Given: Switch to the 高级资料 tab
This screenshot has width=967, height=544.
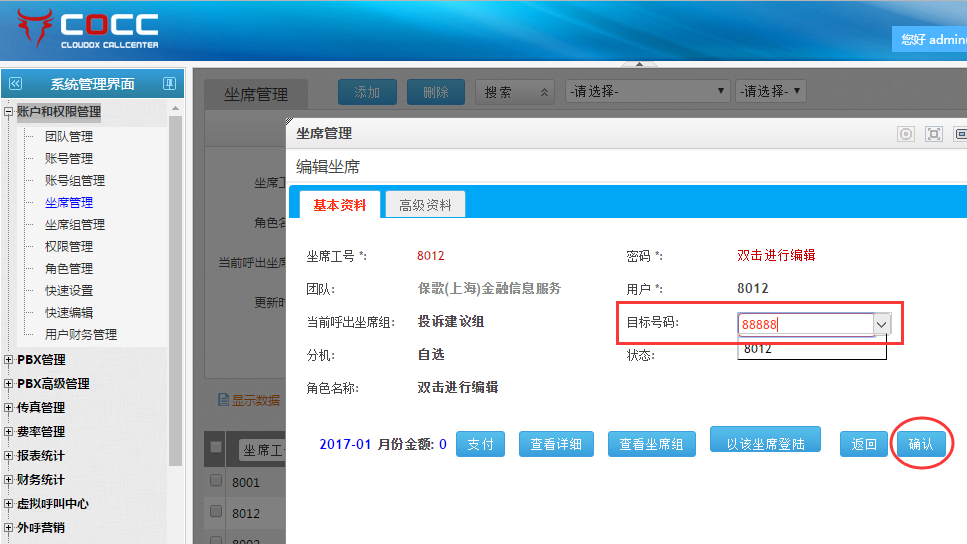Looking at the screenshot, I should 425,205.
